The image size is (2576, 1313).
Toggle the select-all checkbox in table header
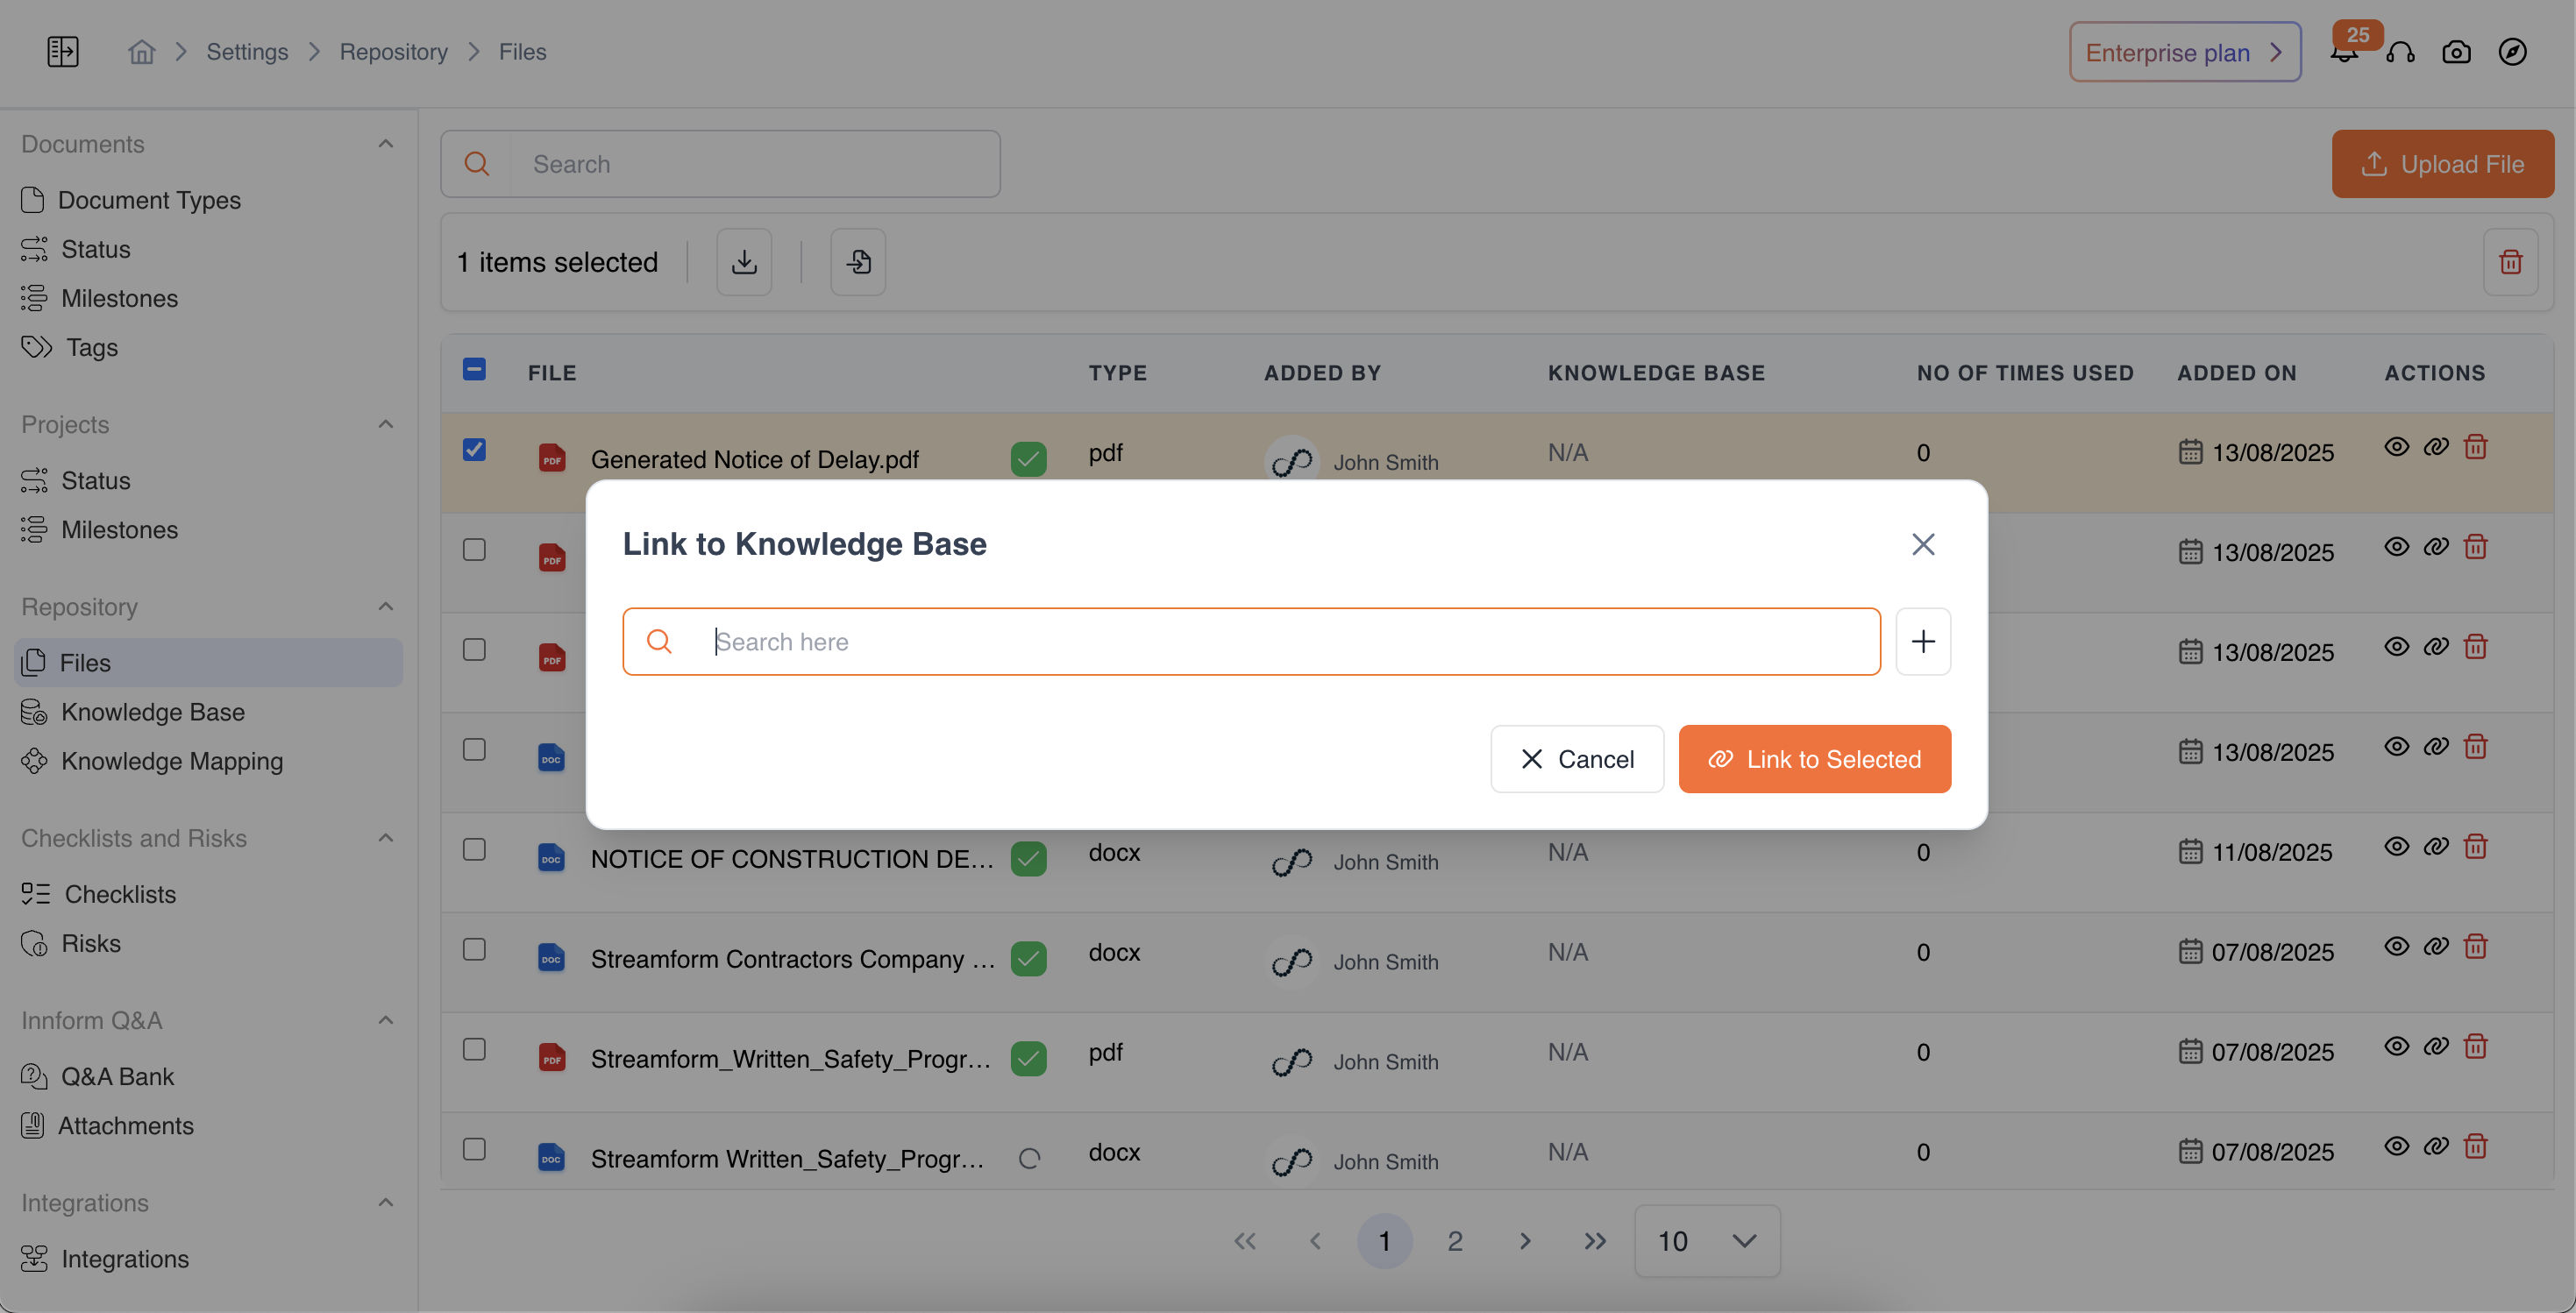[x=474, y=370]
